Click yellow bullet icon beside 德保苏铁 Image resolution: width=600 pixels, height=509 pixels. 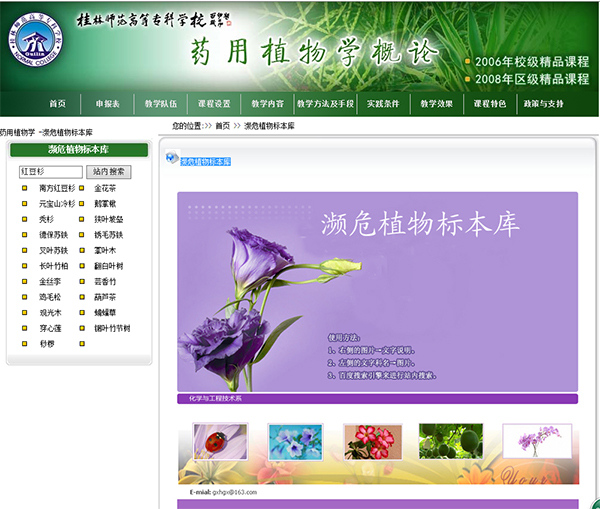tap(26, 234)
